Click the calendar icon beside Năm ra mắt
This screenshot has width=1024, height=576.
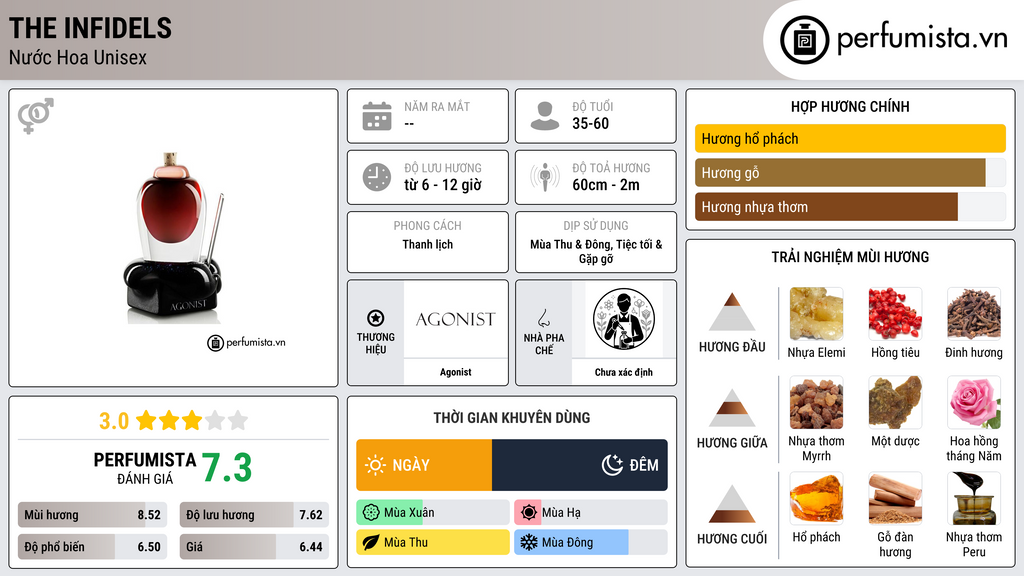377,116
